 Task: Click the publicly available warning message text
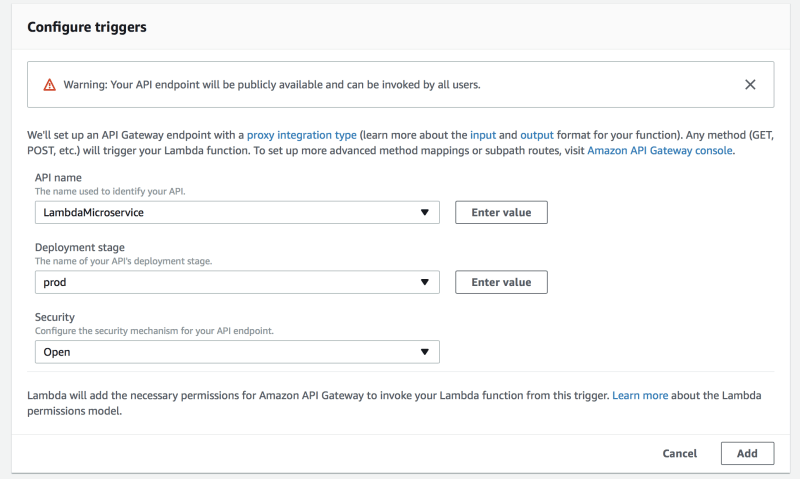click(272, 85)
